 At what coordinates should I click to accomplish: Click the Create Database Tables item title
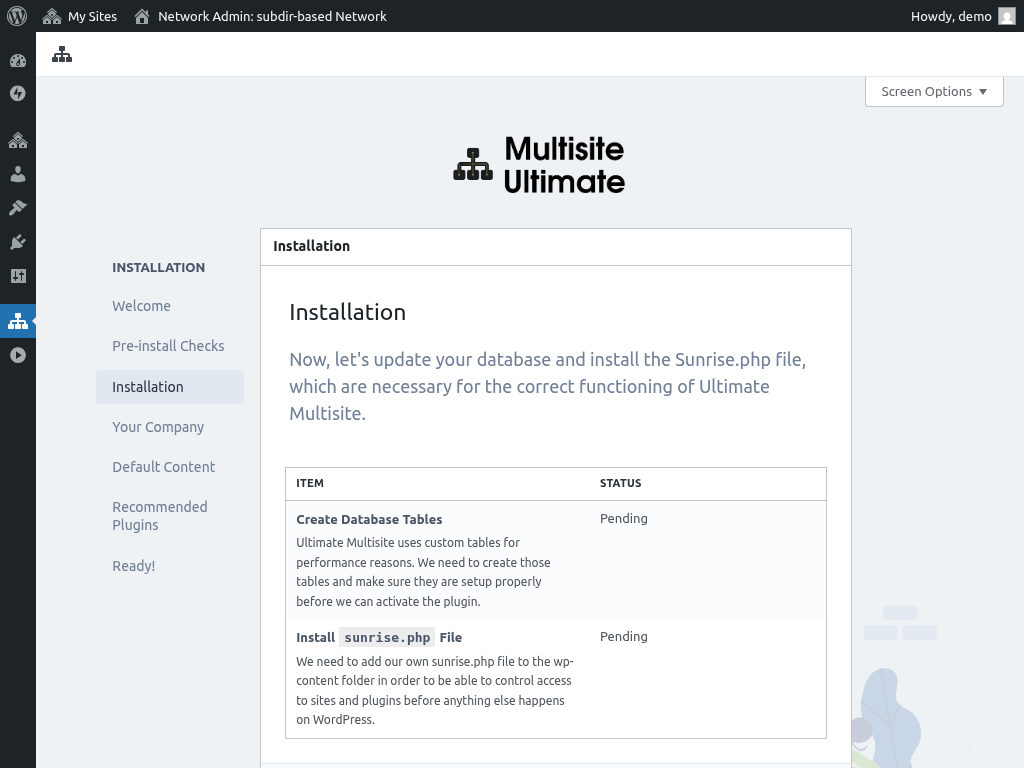point(369,519)
